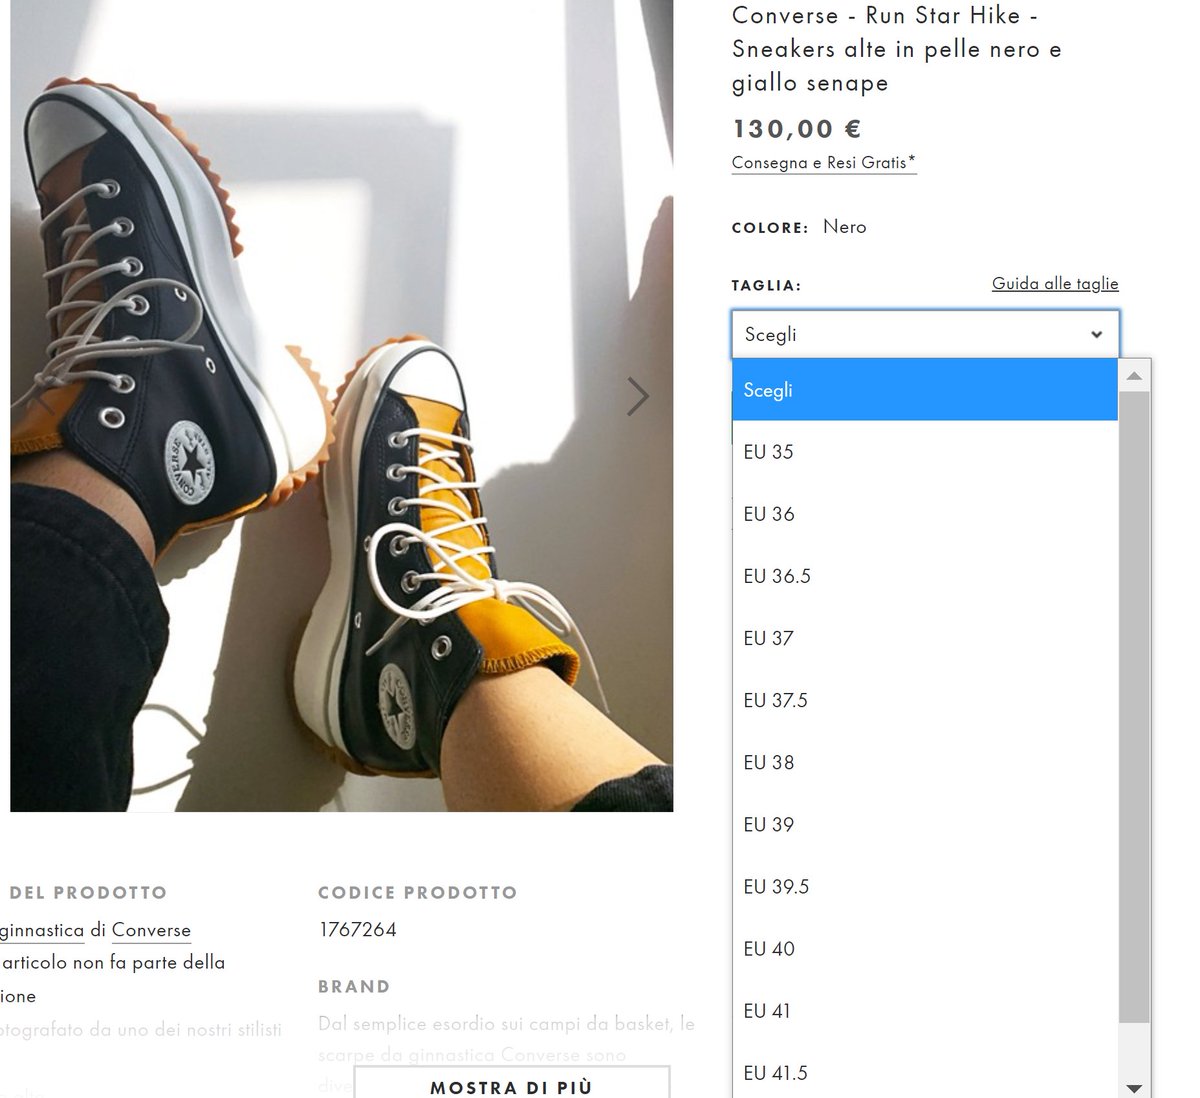Click the chevron on the Scegli size selector
1200x1098 pixels.
1095,334
